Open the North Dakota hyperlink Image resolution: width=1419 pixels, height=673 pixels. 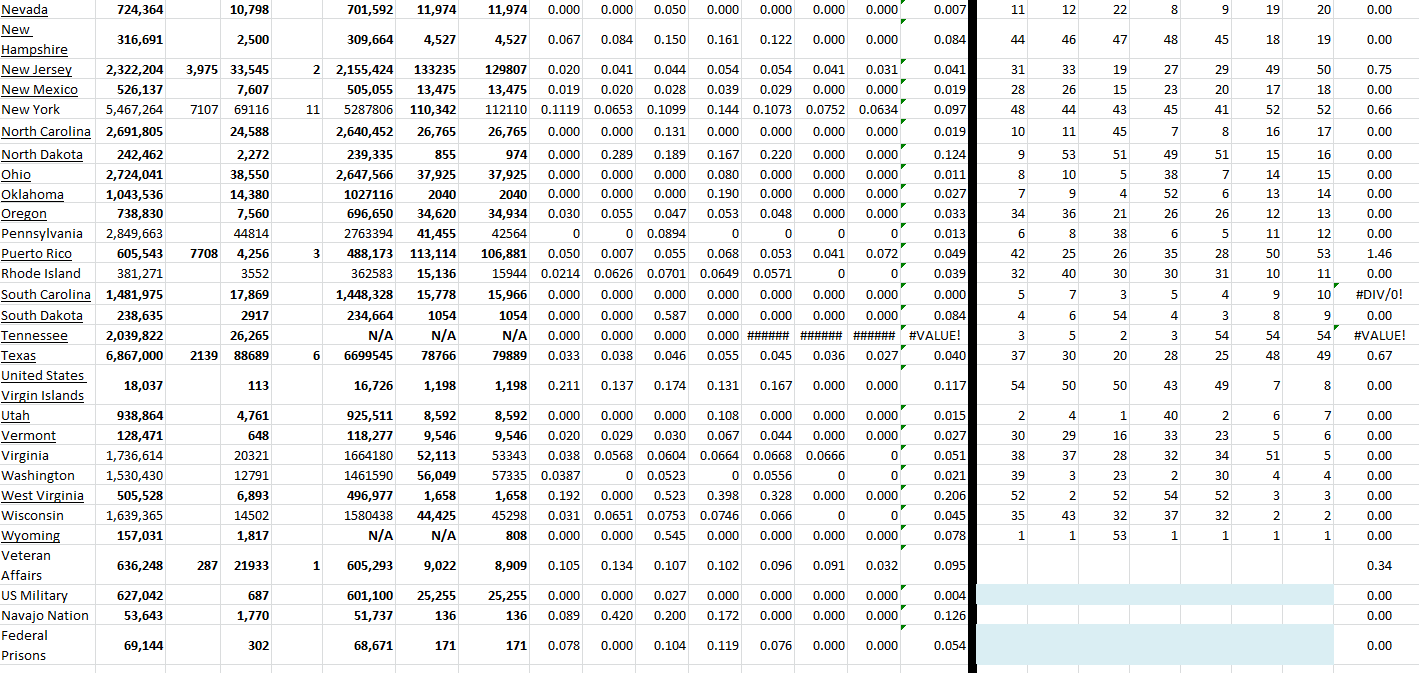[42, 155]
